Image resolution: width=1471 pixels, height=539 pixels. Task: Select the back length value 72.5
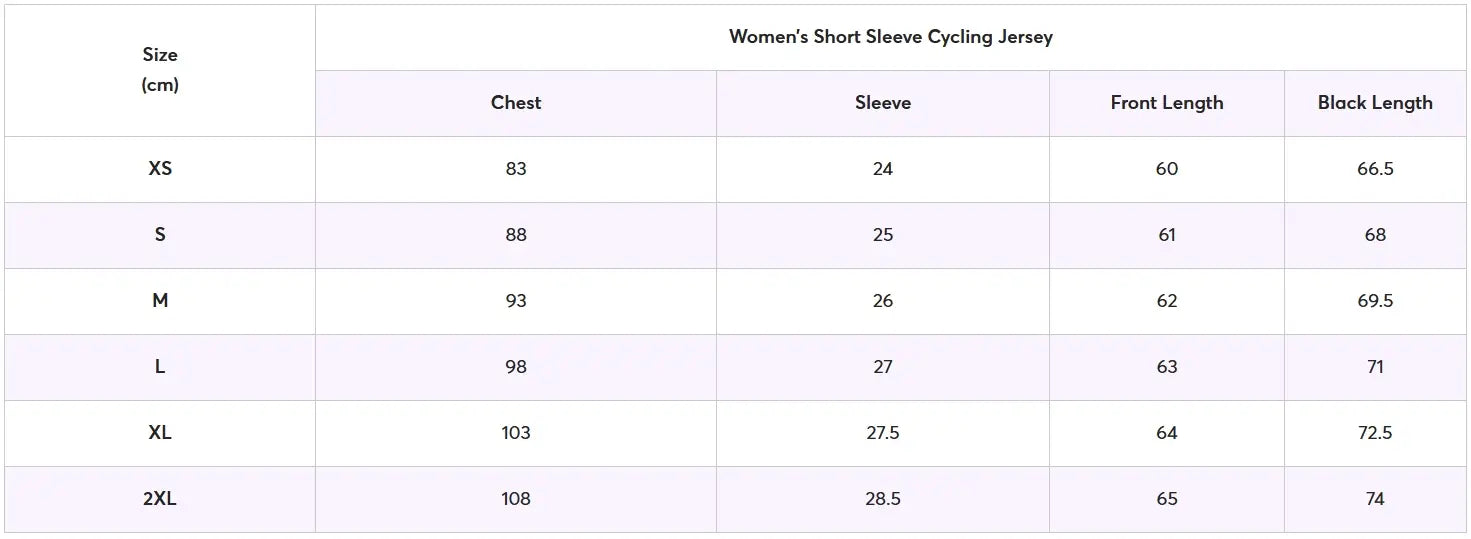pyautogui.click(x=1375, y=433)
